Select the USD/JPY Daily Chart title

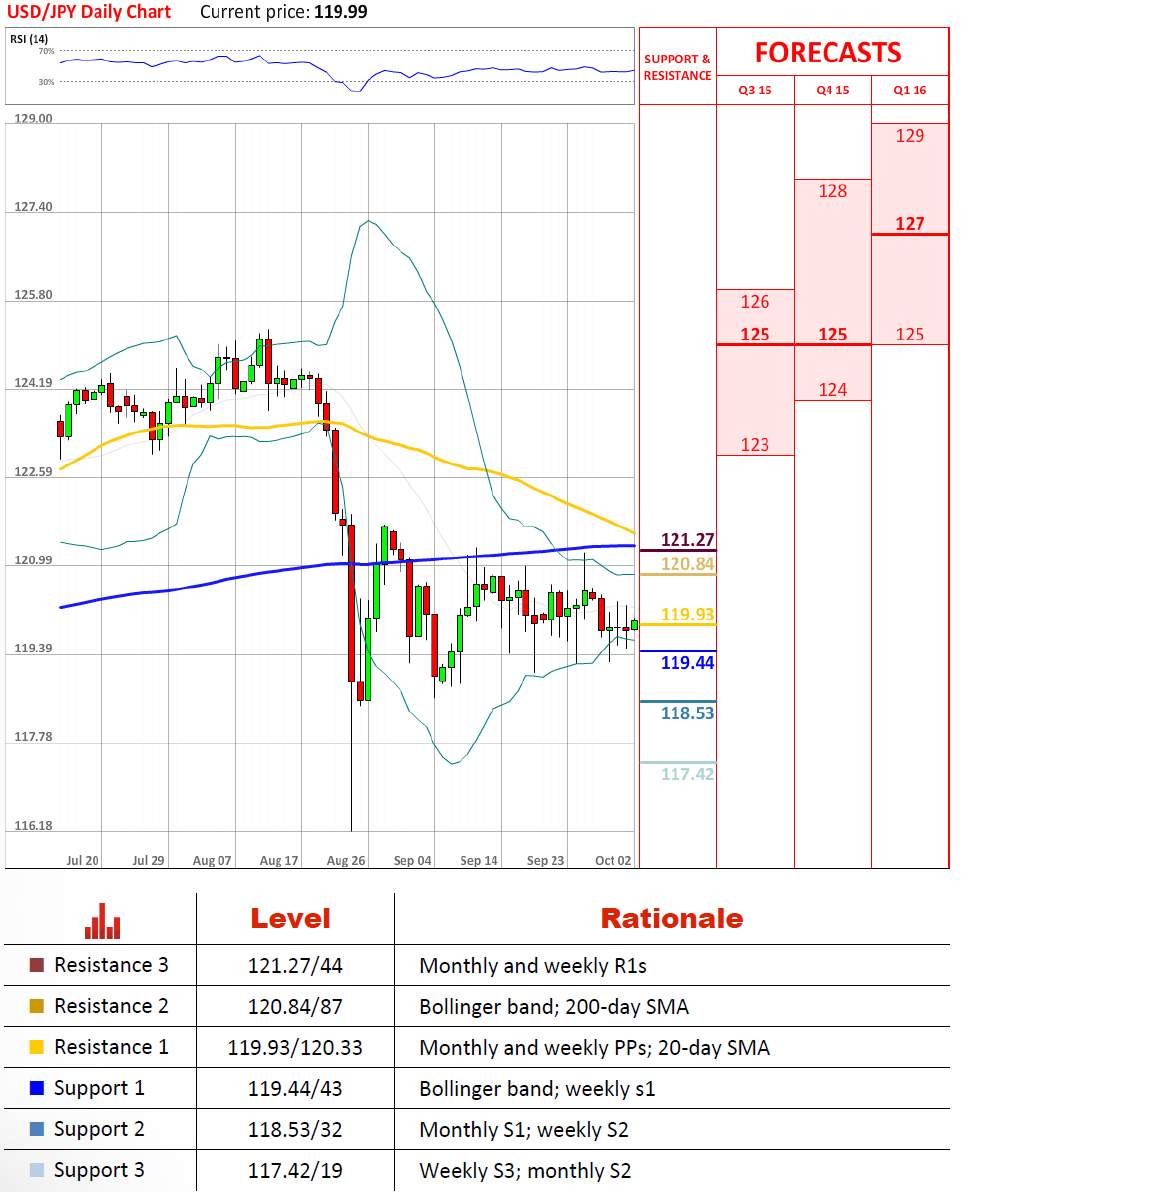pyautogui.click(x=89, y=12)
